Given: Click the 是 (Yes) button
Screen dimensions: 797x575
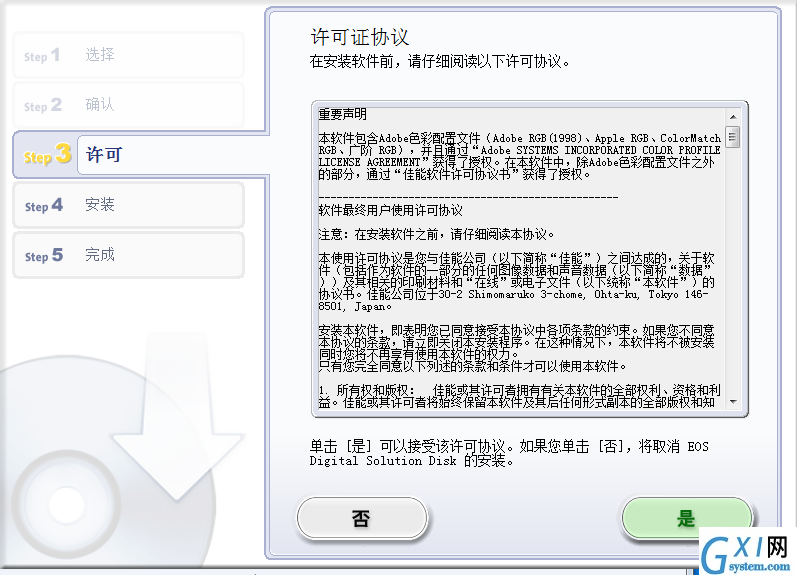Looking at the screenshot, I should point(686,518).
